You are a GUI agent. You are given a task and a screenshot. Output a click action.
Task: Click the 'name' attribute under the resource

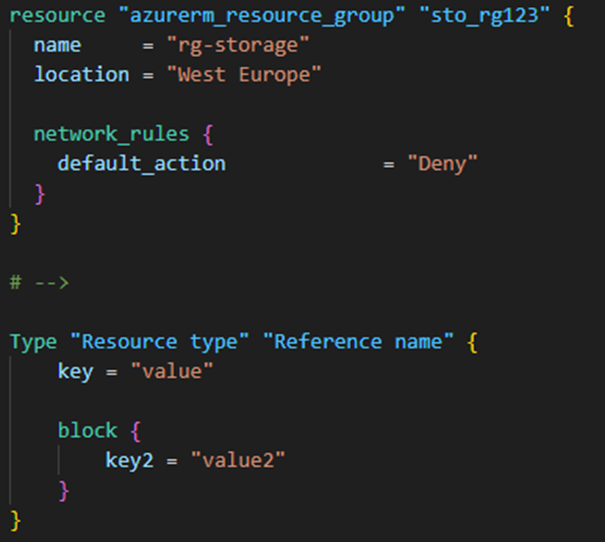pyautogui.click(x=57, y=46)
